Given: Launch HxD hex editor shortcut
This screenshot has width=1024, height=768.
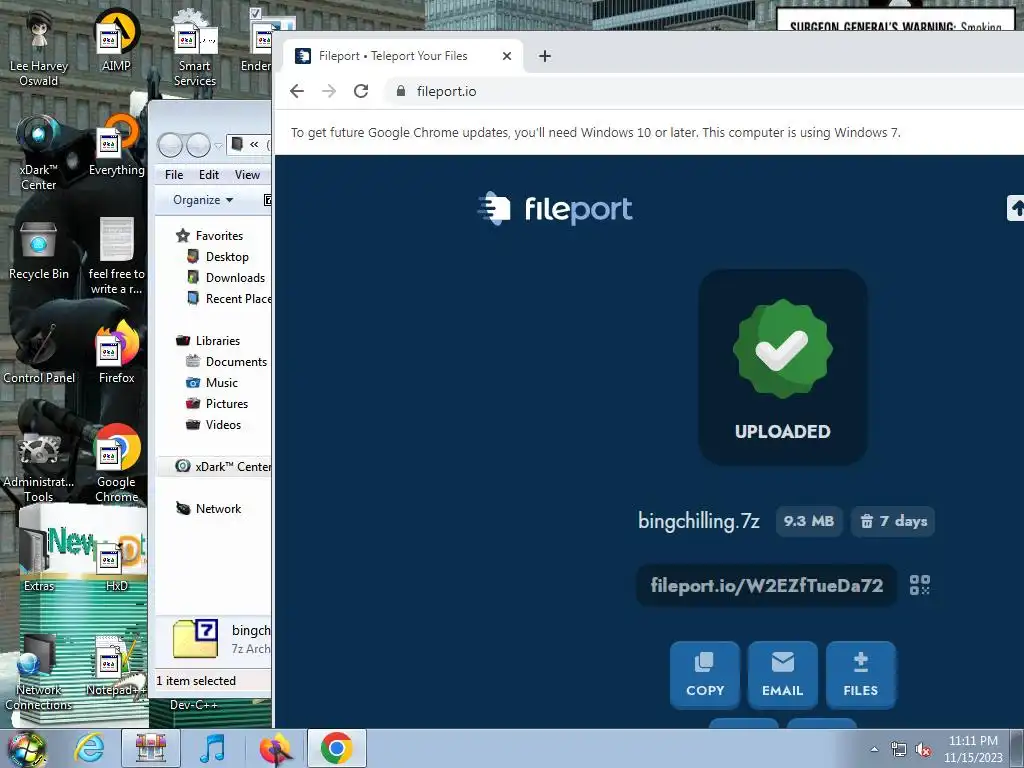Looking at the screenshot, I should [x=116, y=563].
